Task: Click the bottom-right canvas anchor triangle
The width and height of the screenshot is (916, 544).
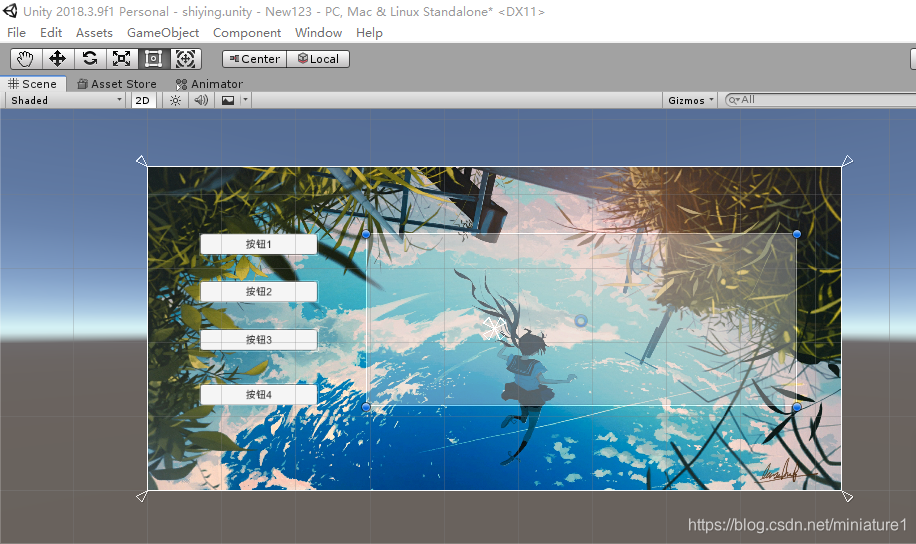Action: click(848, 497)
